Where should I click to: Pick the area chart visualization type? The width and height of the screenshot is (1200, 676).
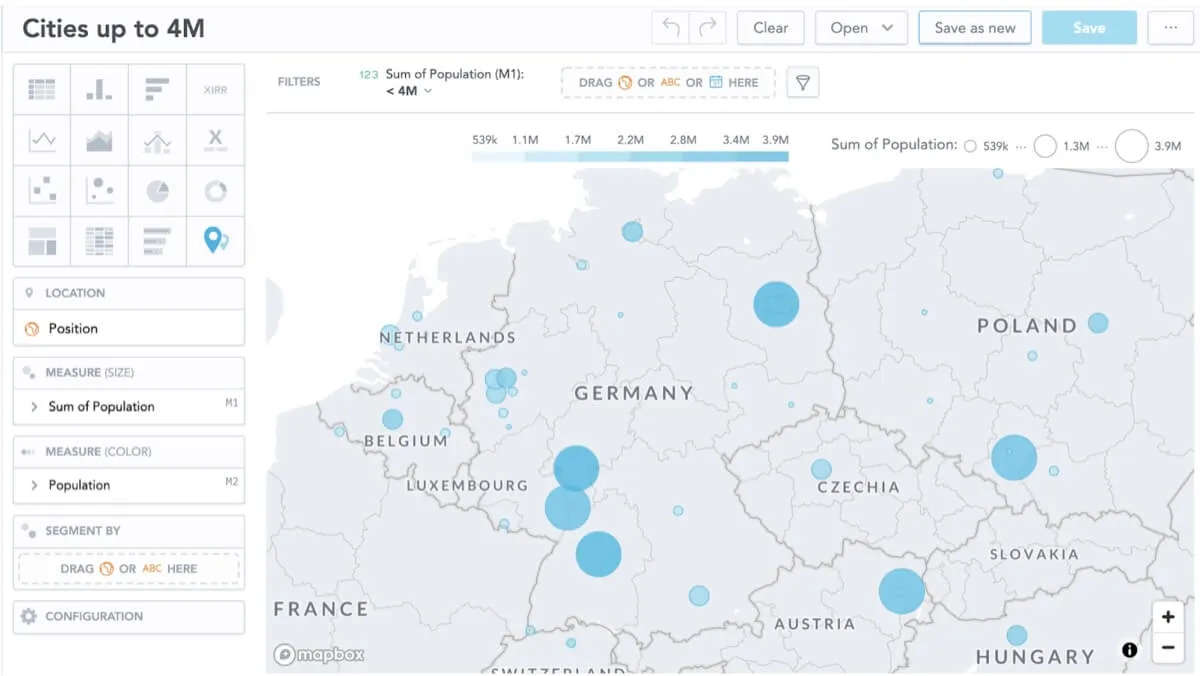pyautogui.click(x=99, y=140)
